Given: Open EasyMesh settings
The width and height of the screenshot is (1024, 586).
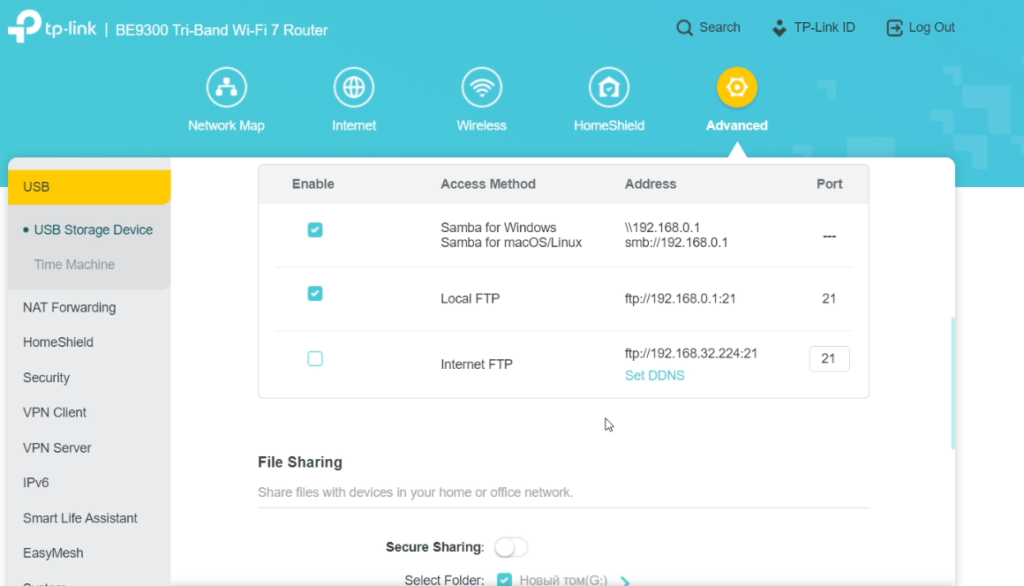Looking at the screenshot, I should pyautogui.click(x=53, y=553).
